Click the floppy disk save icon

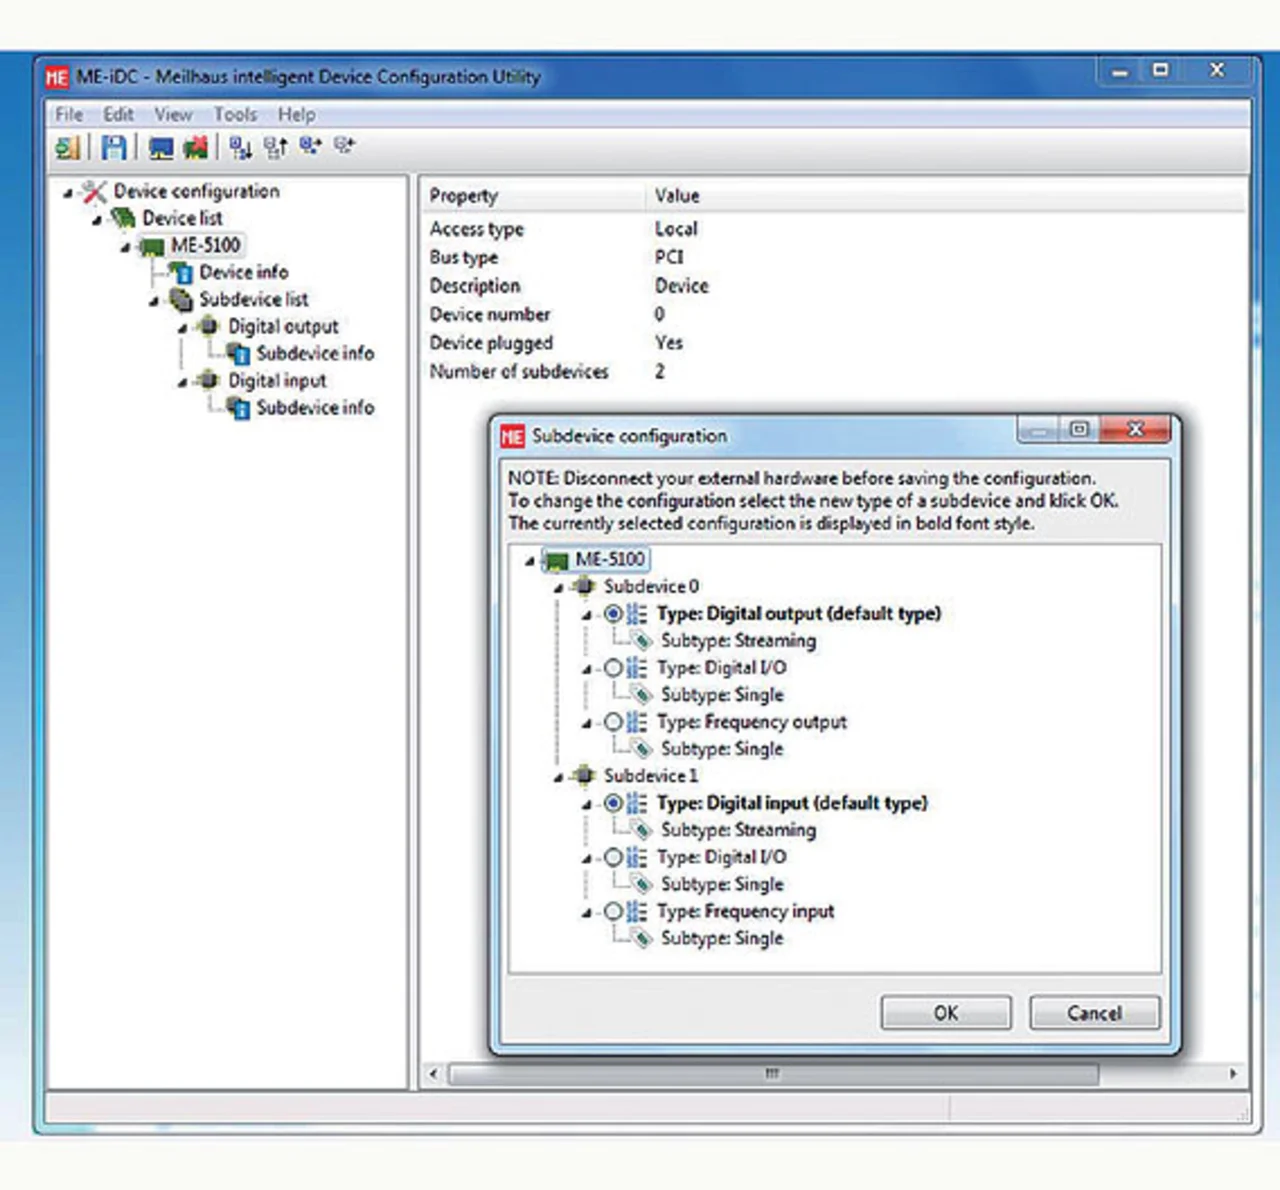click(113, 148)
